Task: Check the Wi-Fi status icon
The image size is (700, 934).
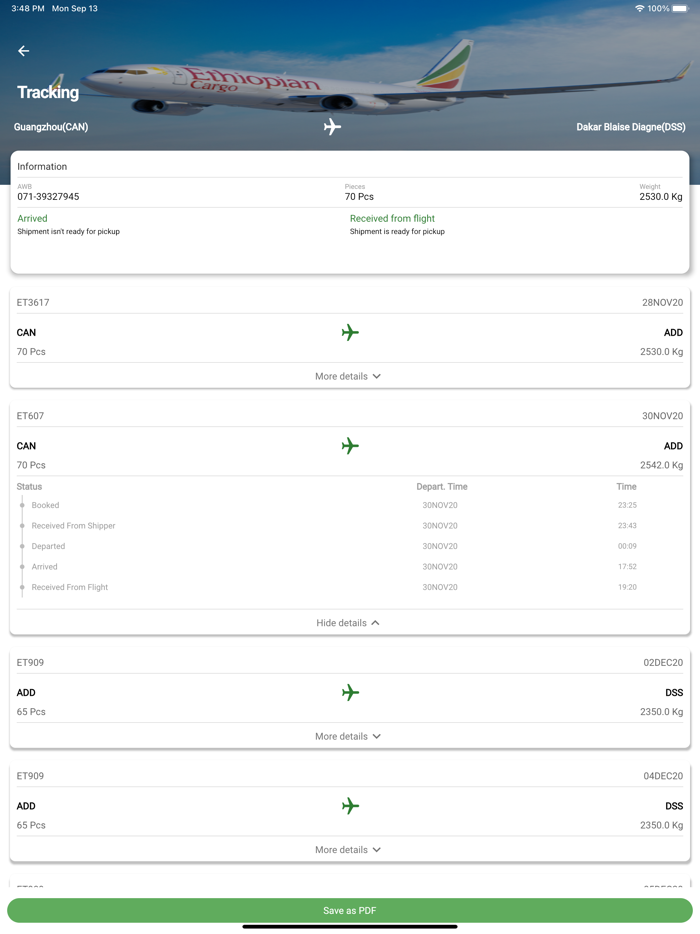Action: [x=639, y=8]
